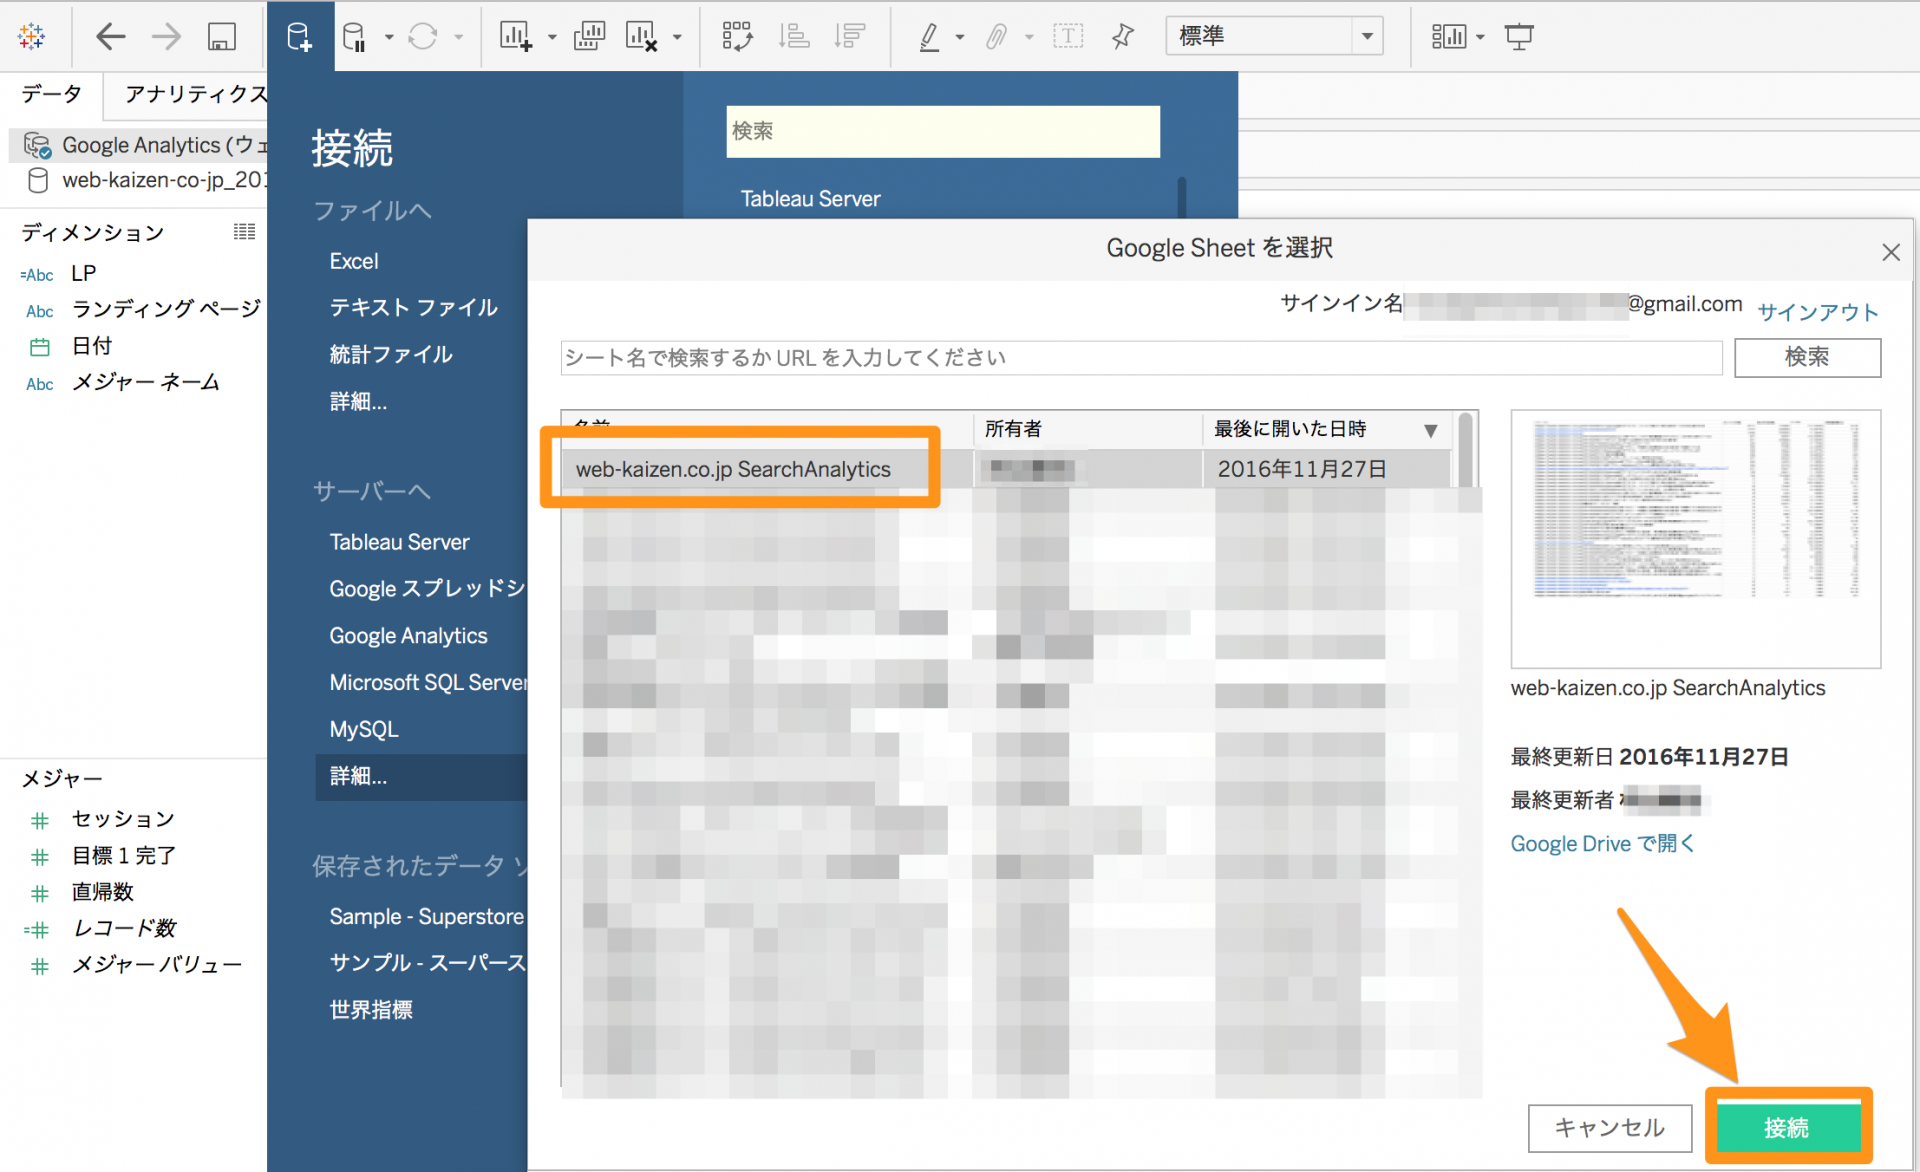Select web-kaizen.co.jp SearchAnalytics sheet
The image size is (1920, 1172).
pyautogui.click(x=735, y=469)
